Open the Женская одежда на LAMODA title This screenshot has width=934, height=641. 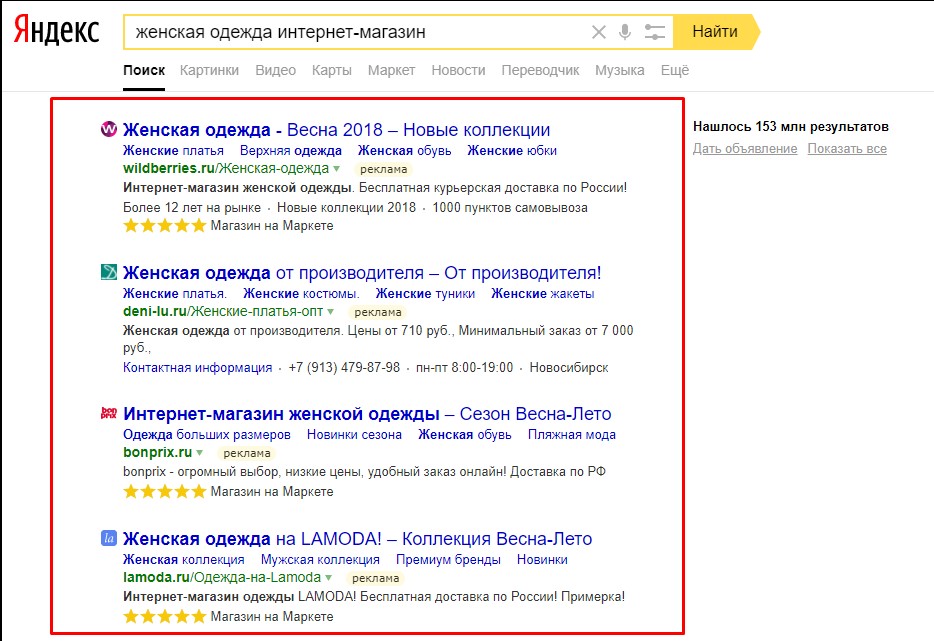pyautogui.click(x=357, y=539)
